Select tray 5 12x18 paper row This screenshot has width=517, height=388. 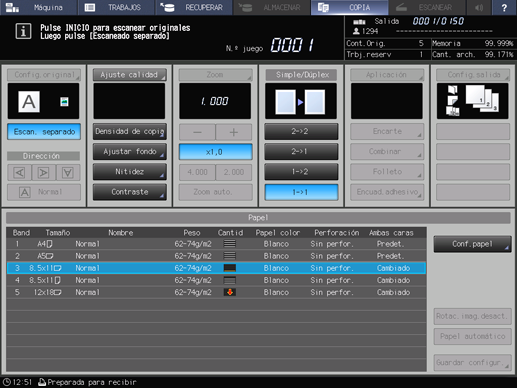216,292
